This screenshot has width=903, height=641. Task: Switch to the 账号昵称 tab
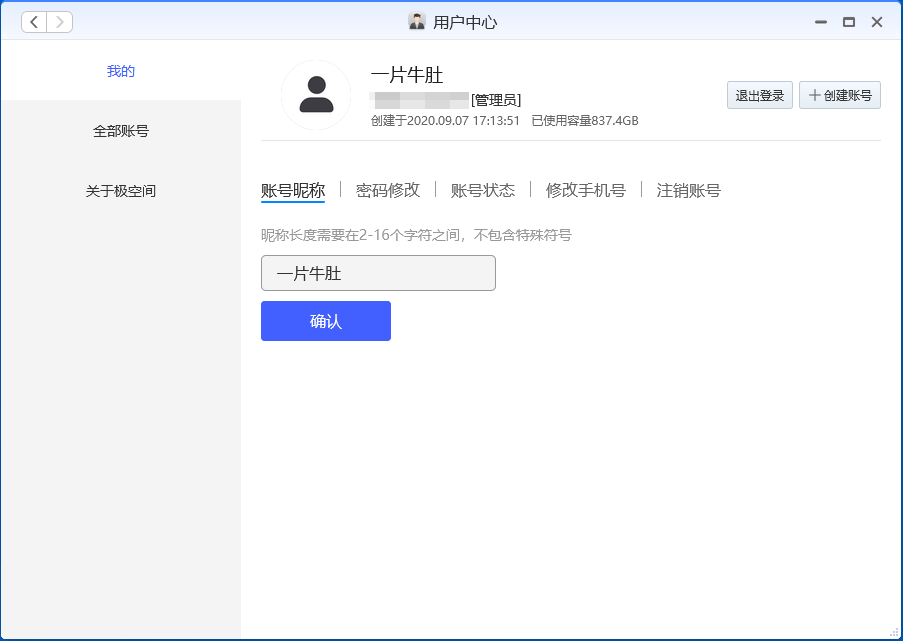[293, 190]
